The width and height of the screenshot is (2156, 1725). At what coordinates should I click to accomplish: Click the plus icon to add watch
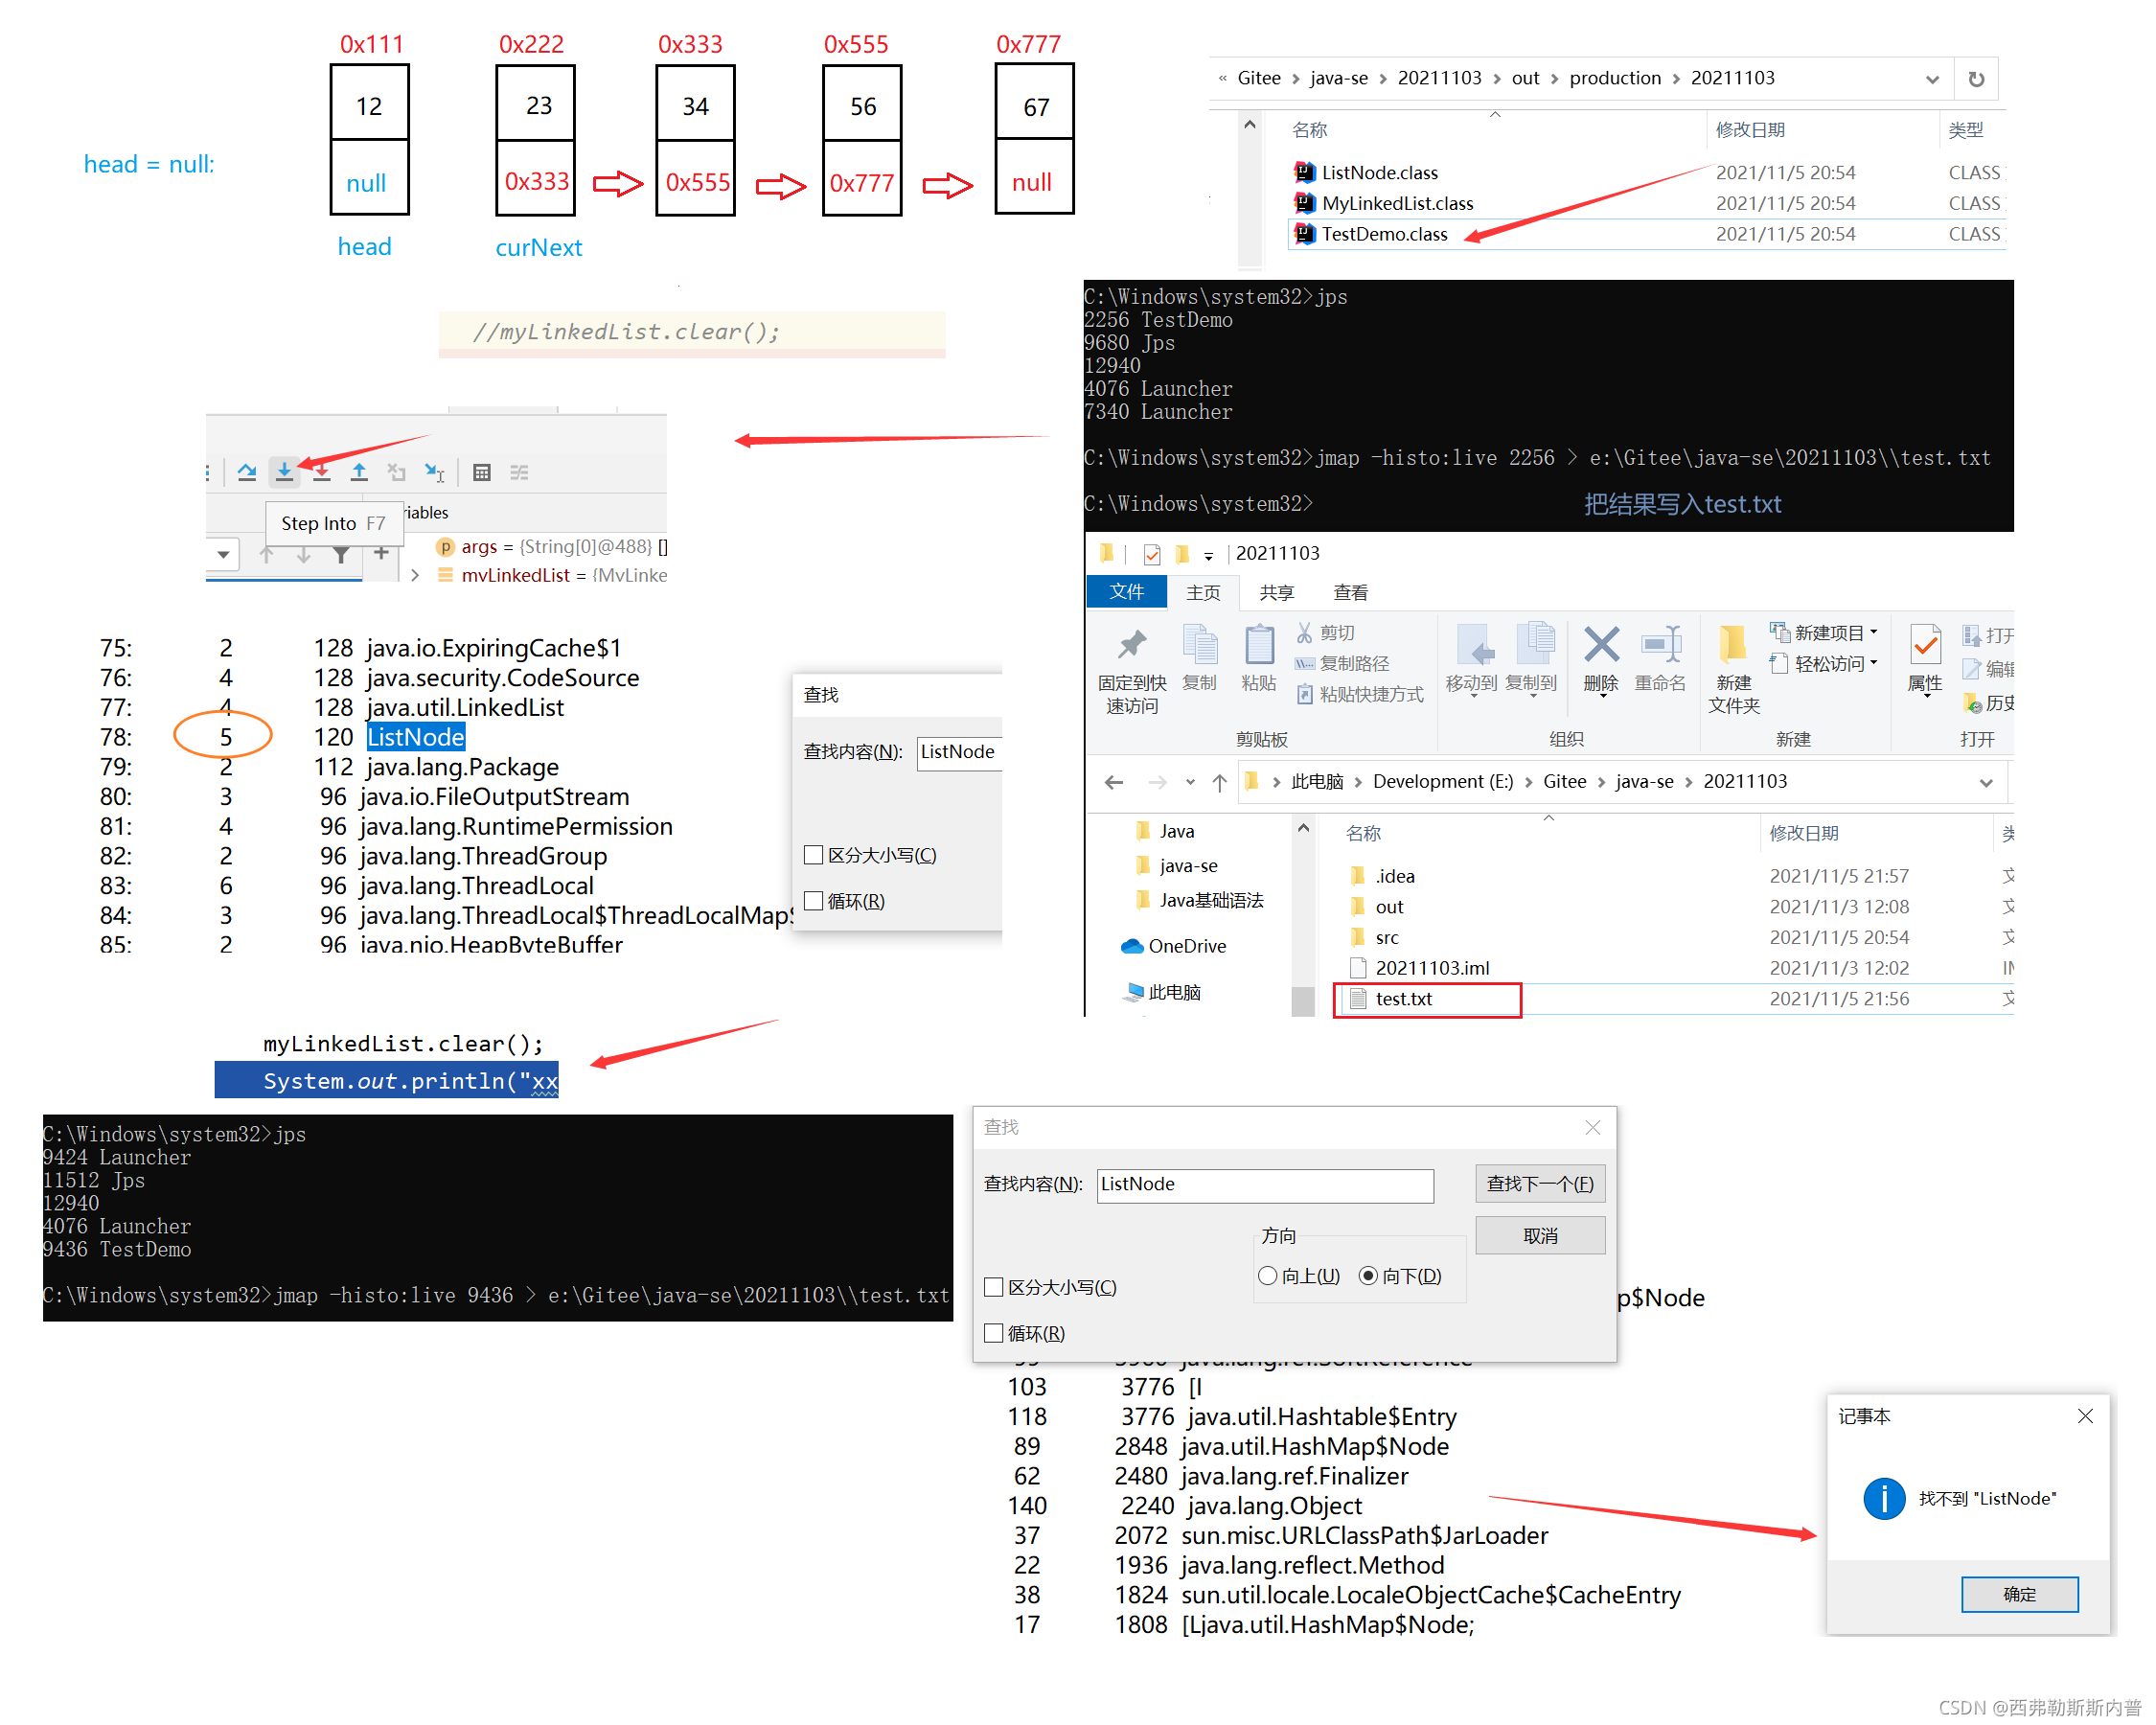[x=381, y=553]
